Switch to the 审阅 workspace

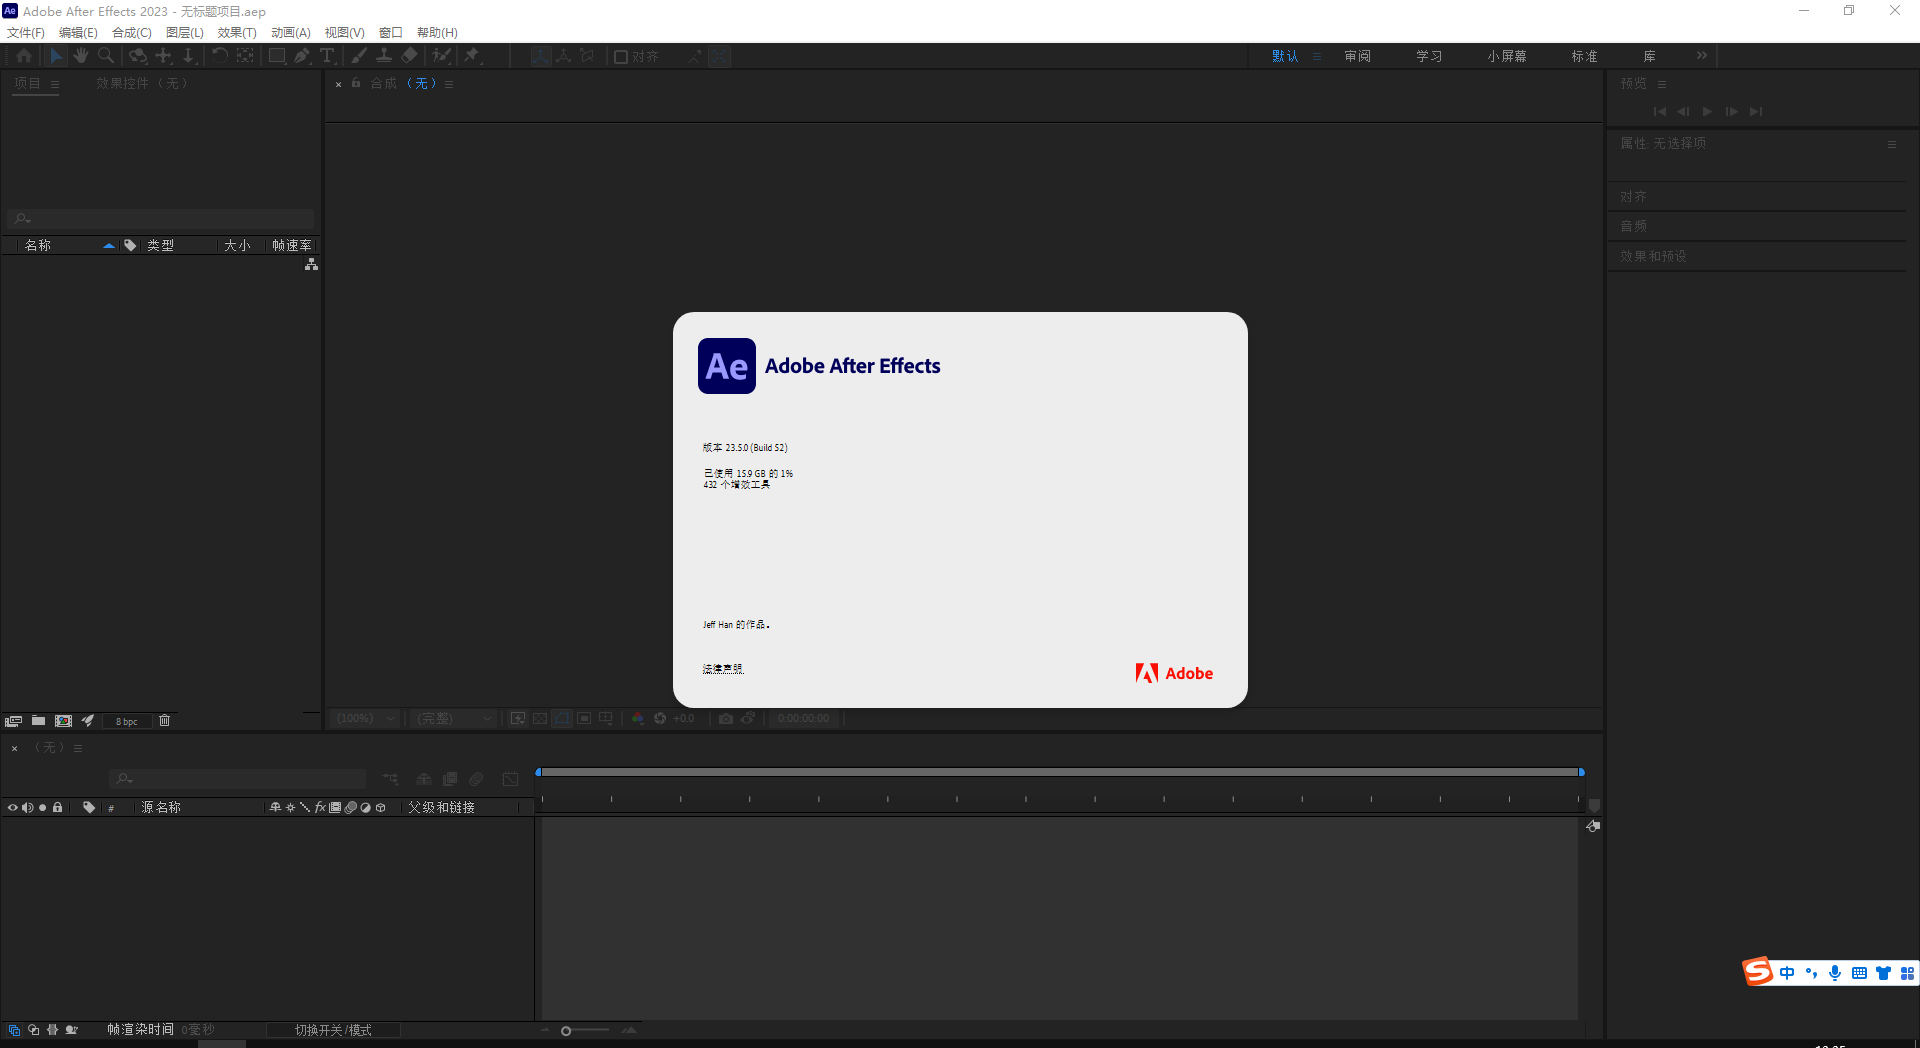click(x=1358, y=56)
